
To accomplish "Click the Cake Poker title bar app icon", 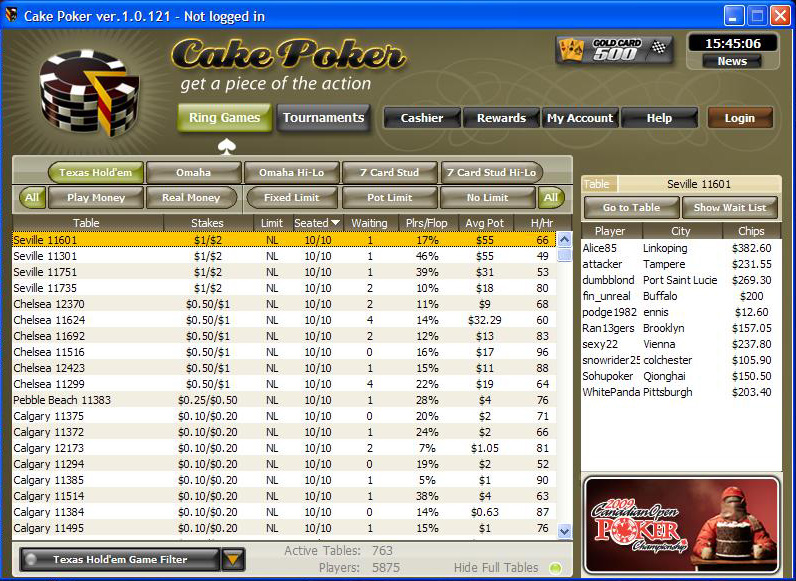I will click(x=11, y=15).
